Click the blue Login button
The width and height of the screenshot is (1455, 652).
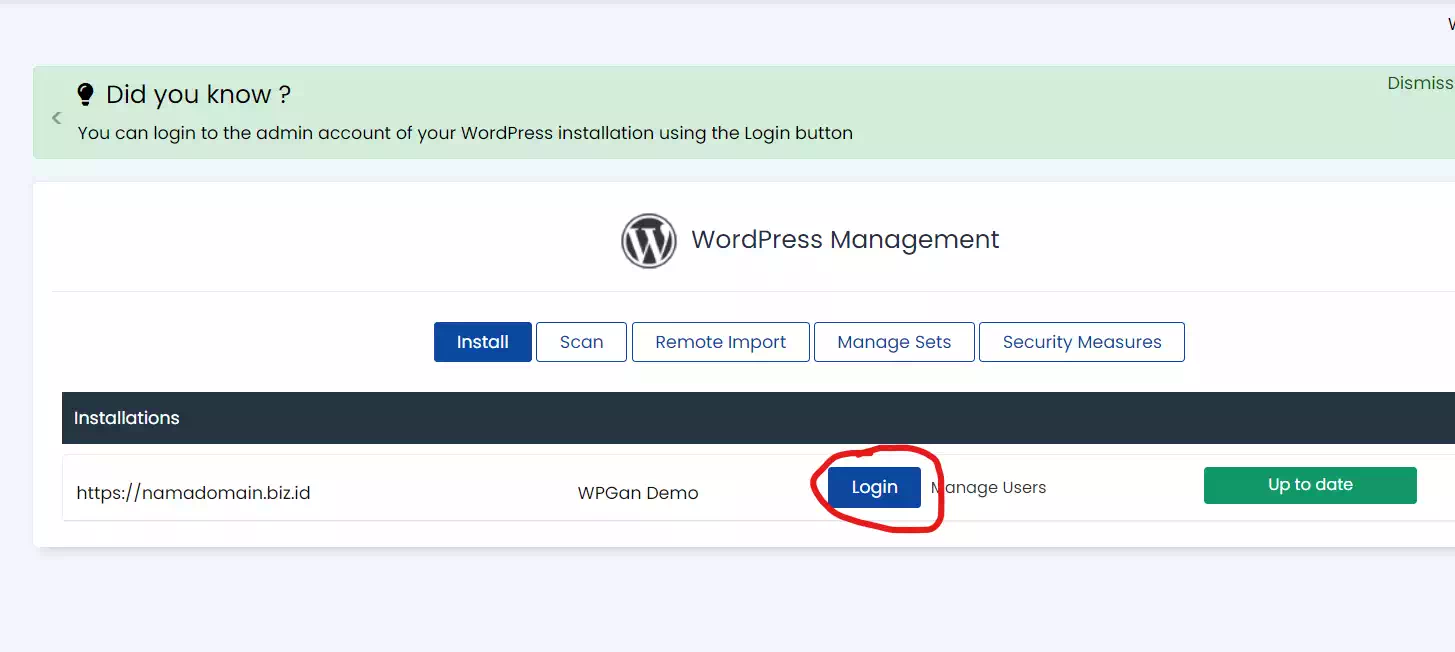(x=874, y=487)
